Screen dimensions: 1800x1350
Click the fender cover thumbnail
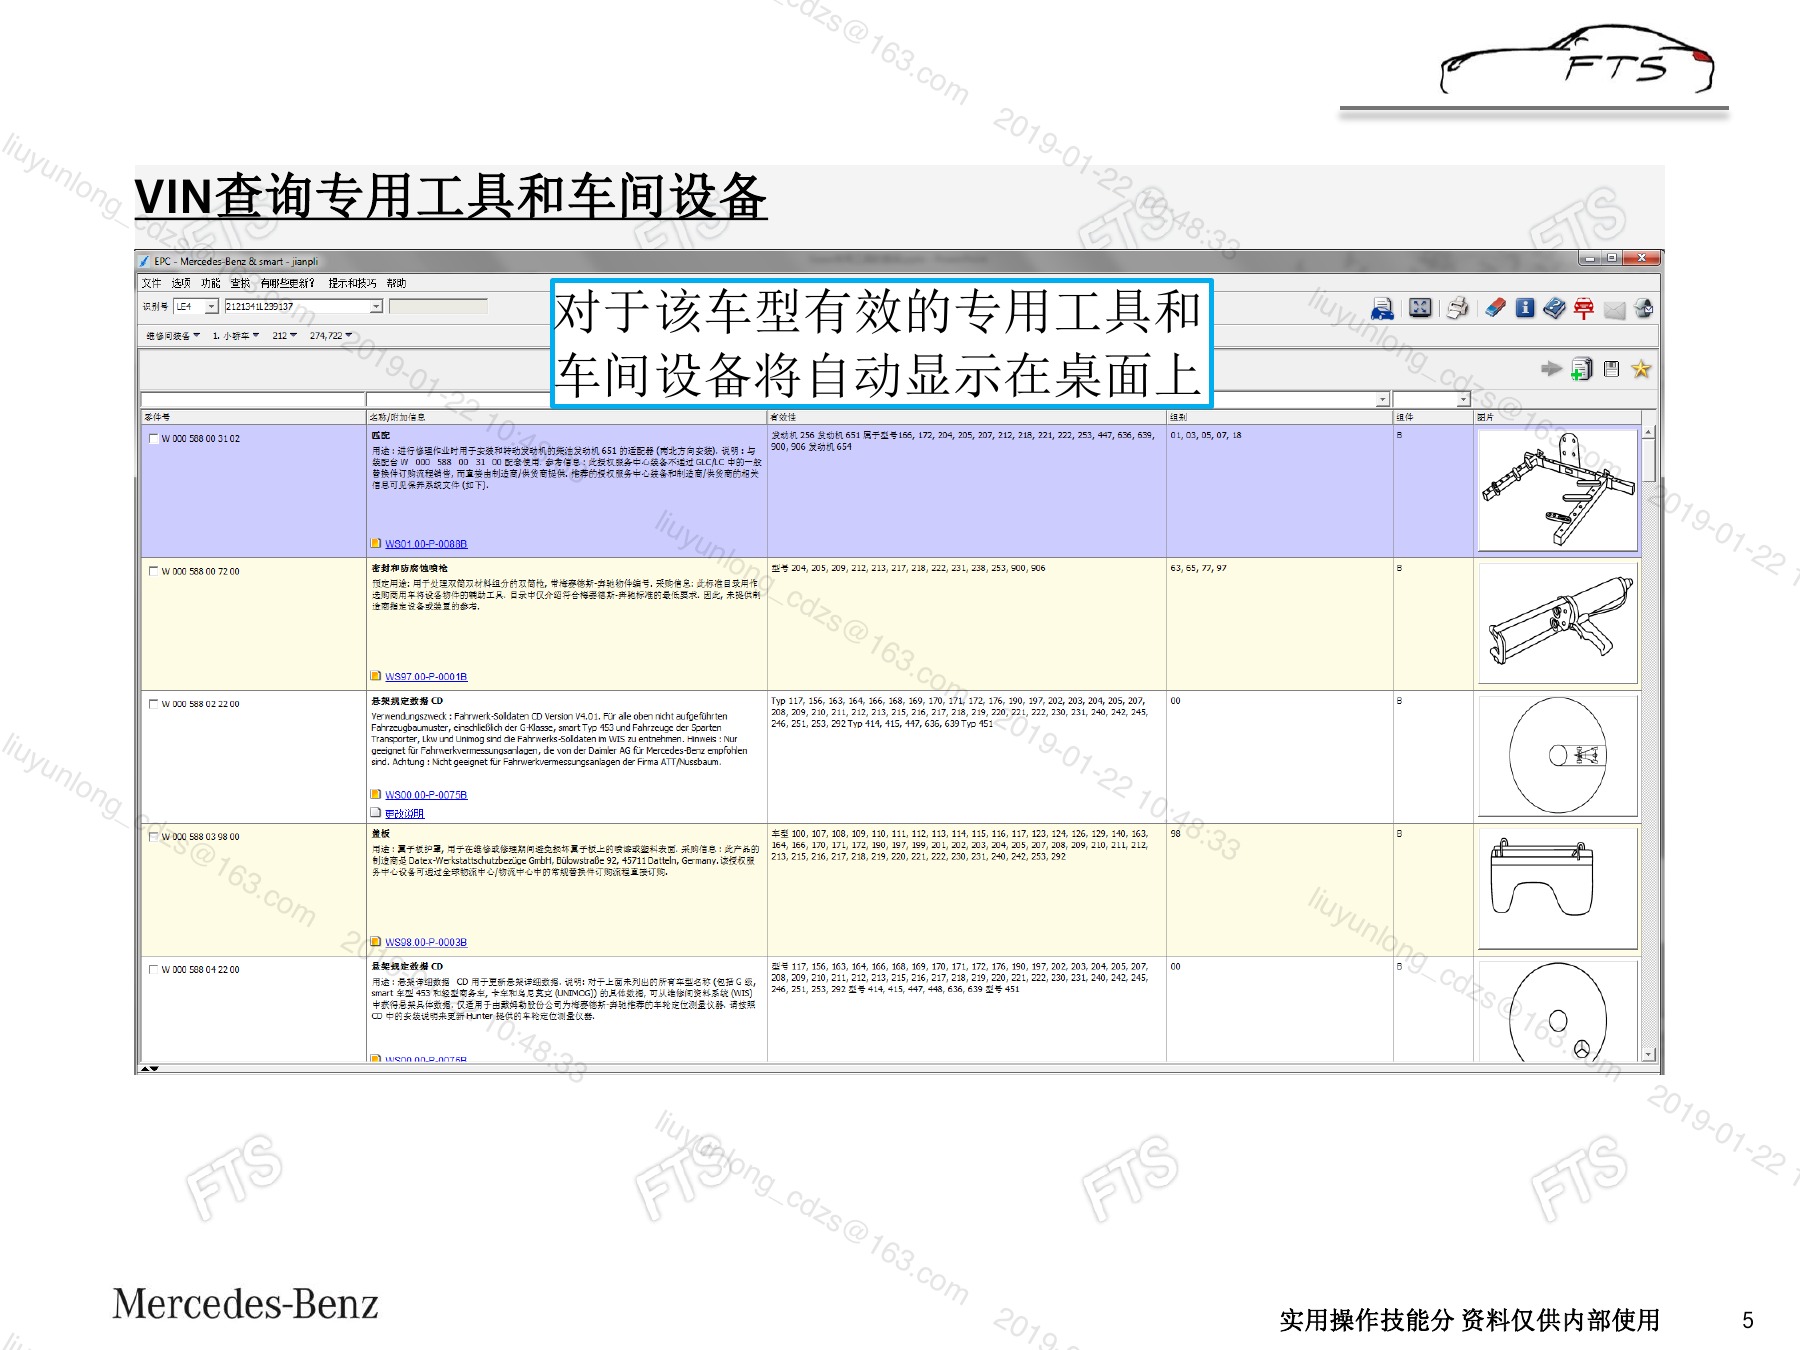click(1557, 889)
